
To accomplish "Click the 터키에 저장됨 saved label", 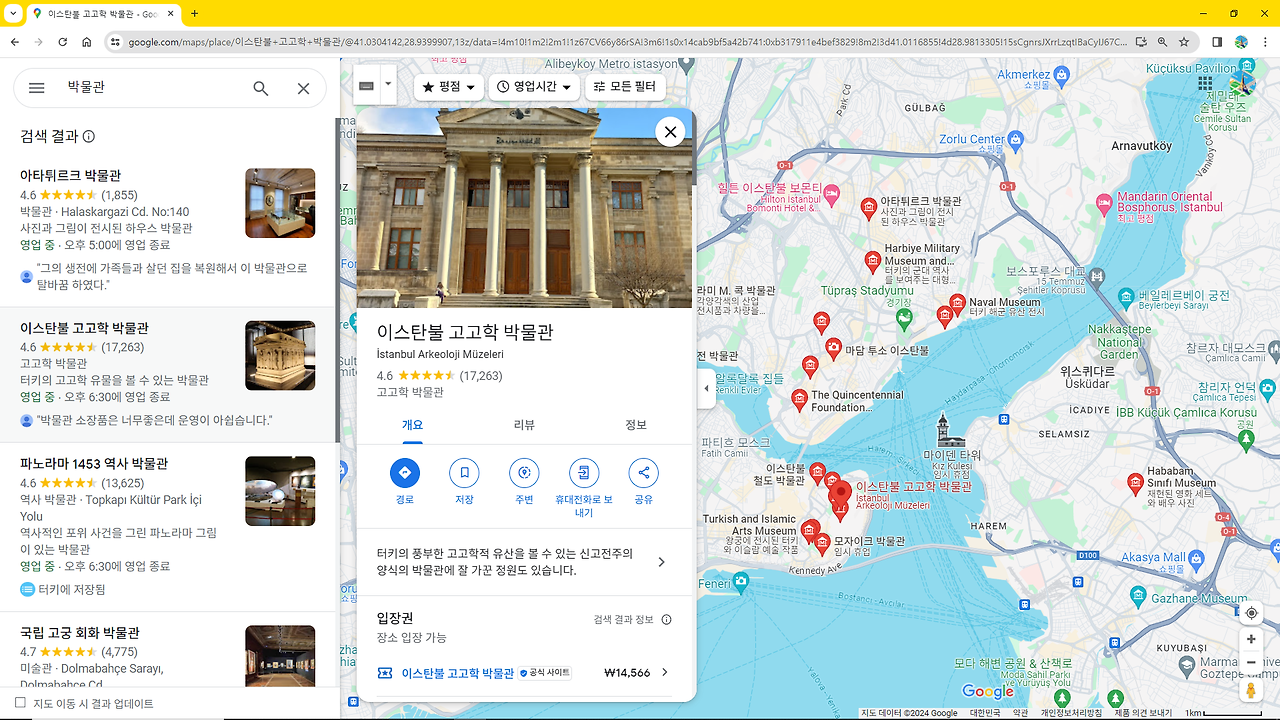I will (x=71, y=590).
